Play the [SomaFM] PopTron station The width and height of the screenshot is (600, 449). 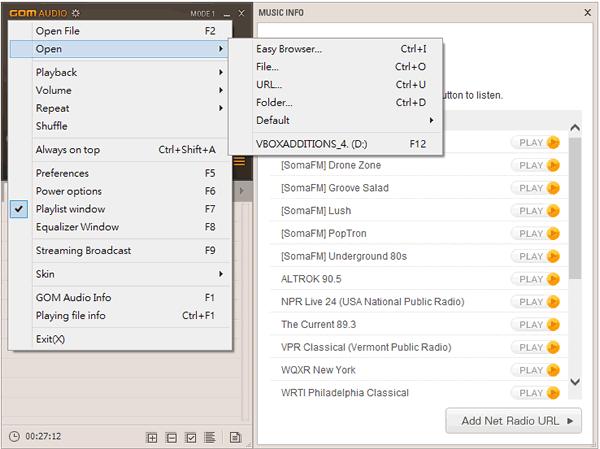[x=535, y=233]
